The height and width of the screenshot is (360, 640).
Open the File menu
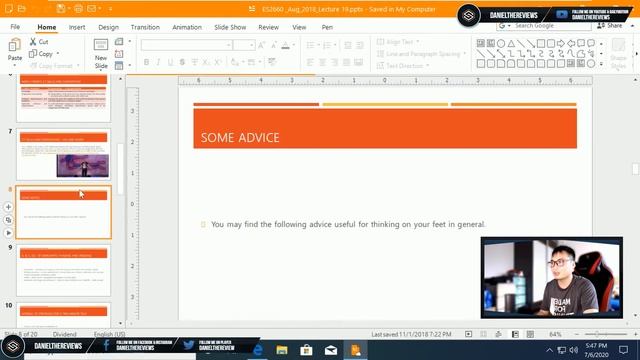click(x=15, y=27)
